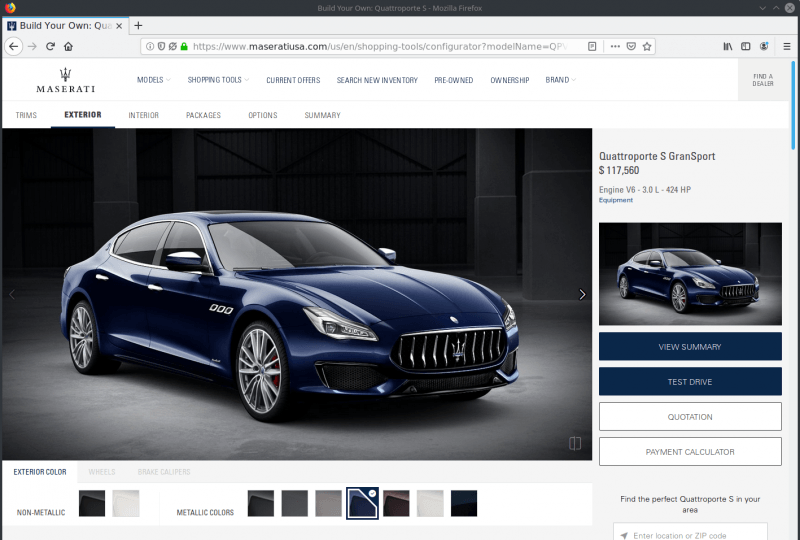
Task: Show previous car view with left arrow
Action: 12,294
